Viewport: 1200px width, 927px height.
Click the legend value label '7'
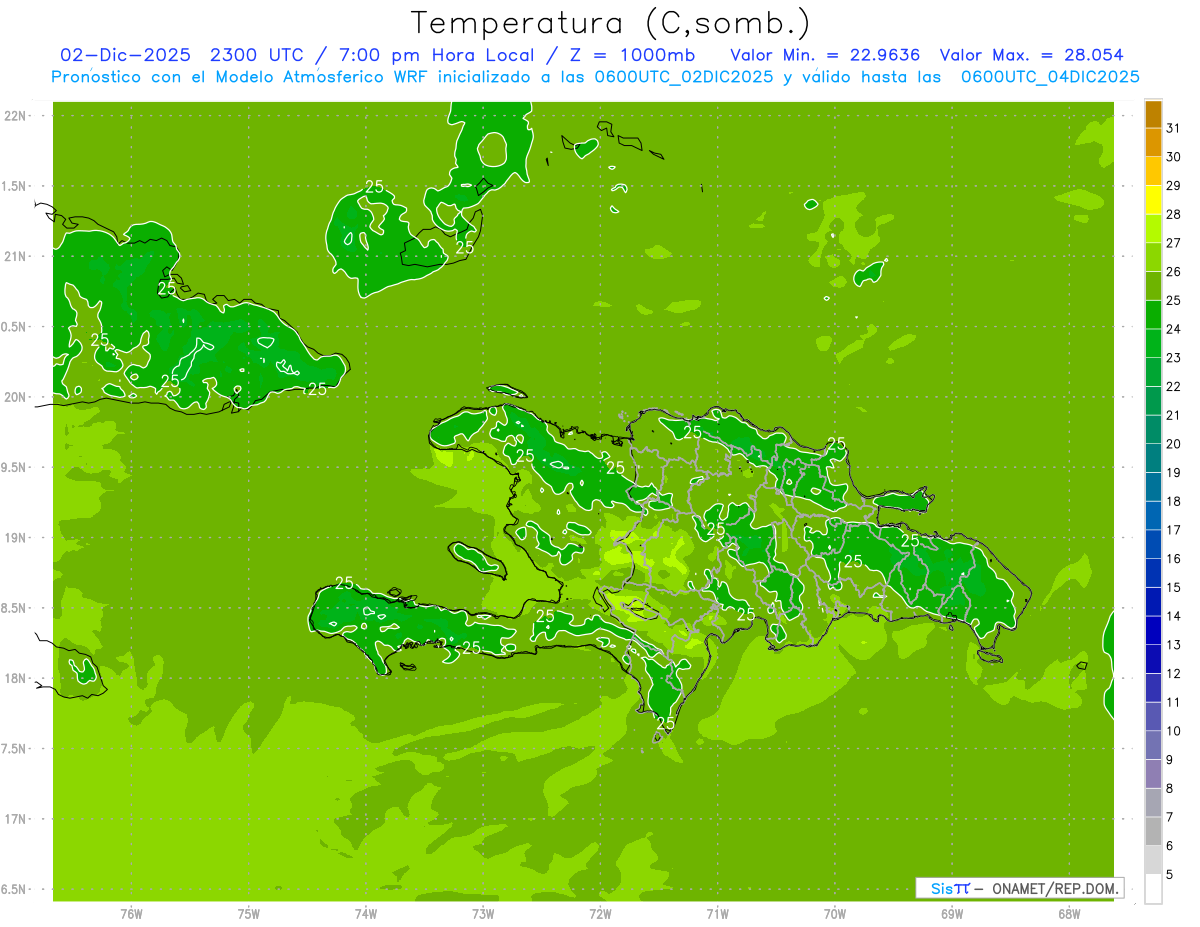pyautogui.click(x=1169, y=817)
